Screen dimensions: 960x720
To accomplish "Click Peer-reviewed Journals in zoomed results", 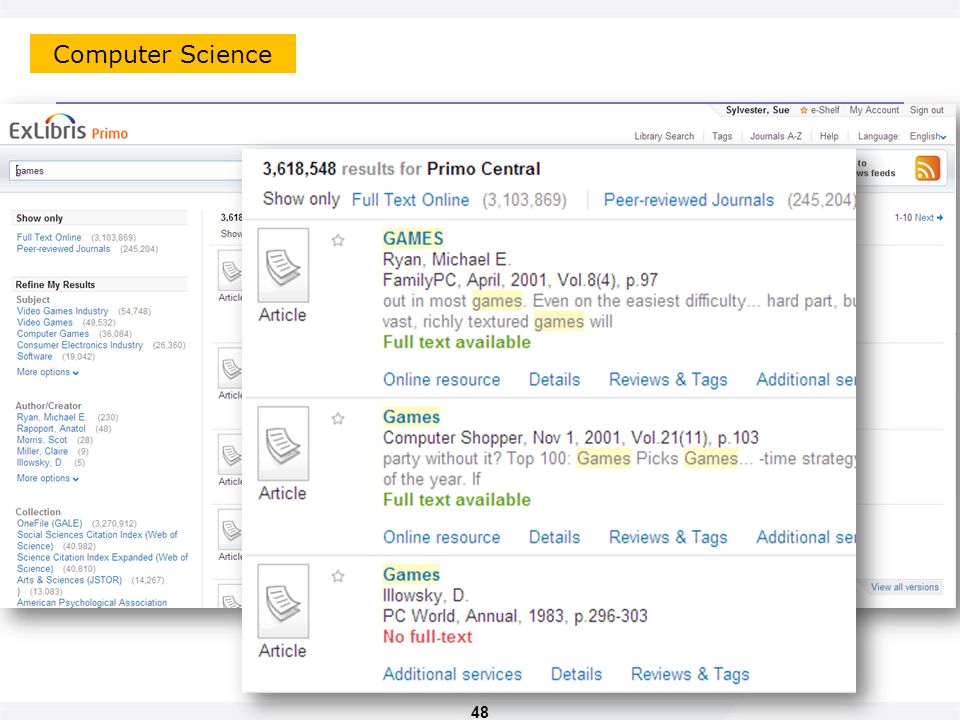I will [x=689, y=200].
